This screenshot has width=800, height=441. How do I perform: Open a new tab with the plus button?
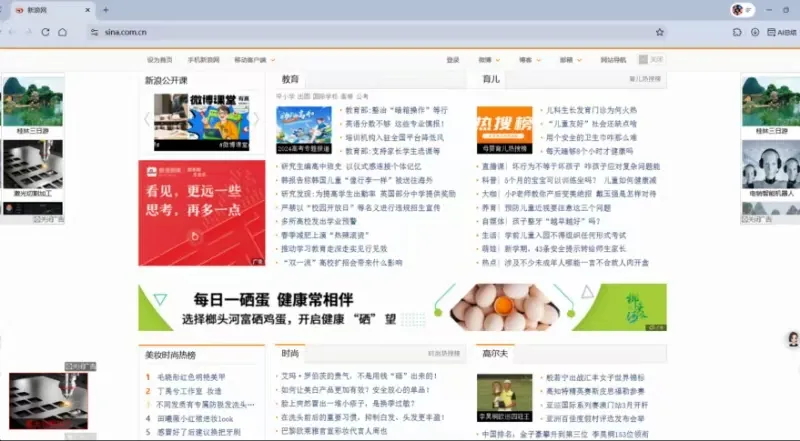click(x=106, y=10)
